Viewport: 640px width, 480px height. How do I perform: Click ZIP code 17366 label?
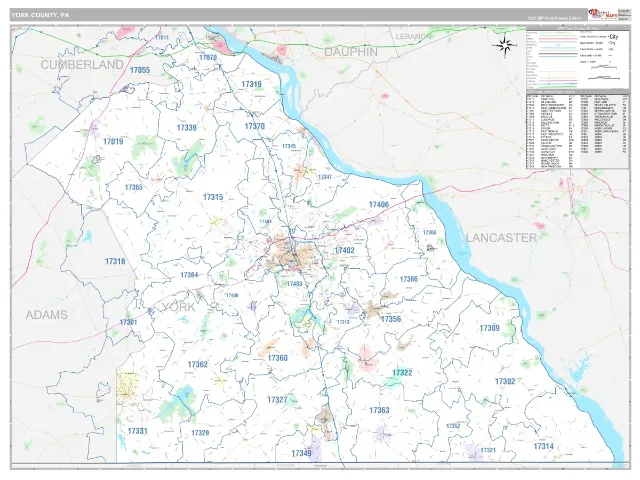pos(409,279)
